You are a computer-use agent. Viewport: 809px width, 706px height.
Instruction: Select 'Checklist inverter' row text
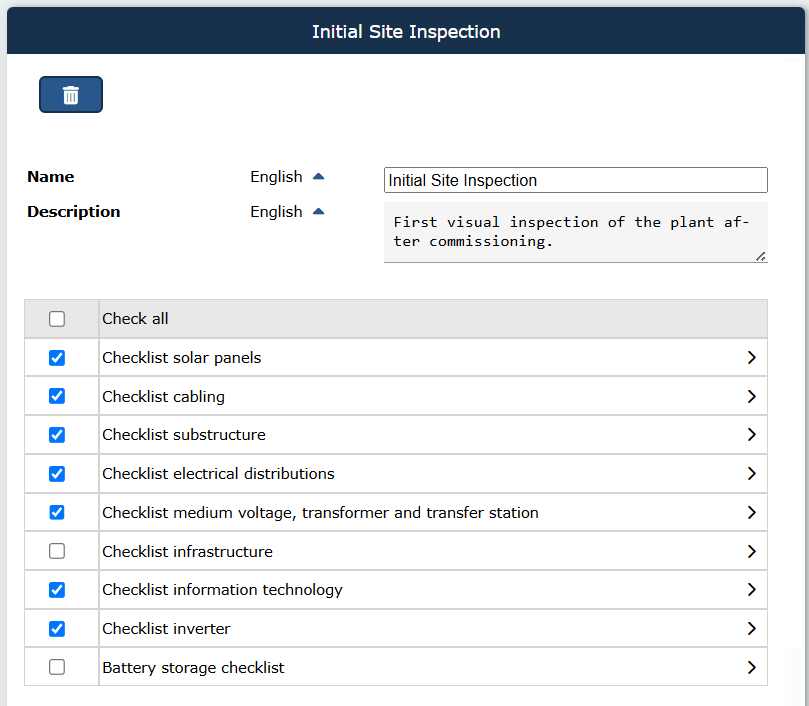pyautogui.click(x=166, y=629)
